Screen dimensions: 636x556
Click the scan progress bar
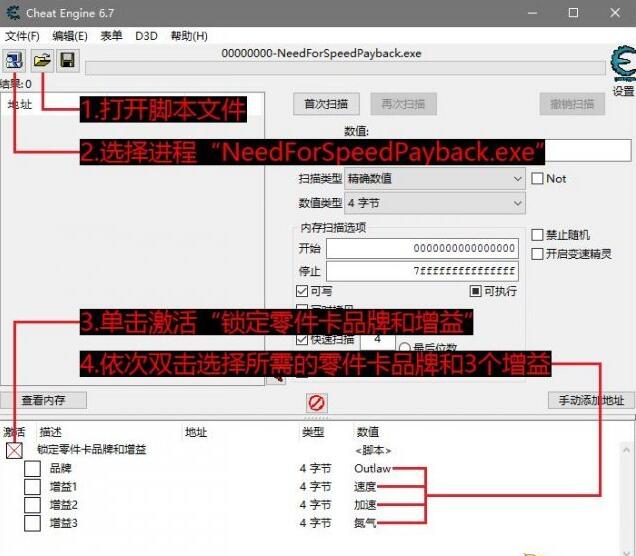pyautogui.click(x=346, y=68)
